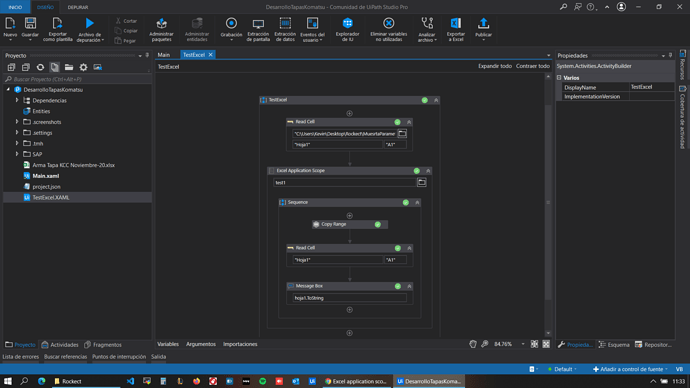The height and width of the screenshot is (388, 690).
Task: Start Grabación recorder
Action: point(231,23)
